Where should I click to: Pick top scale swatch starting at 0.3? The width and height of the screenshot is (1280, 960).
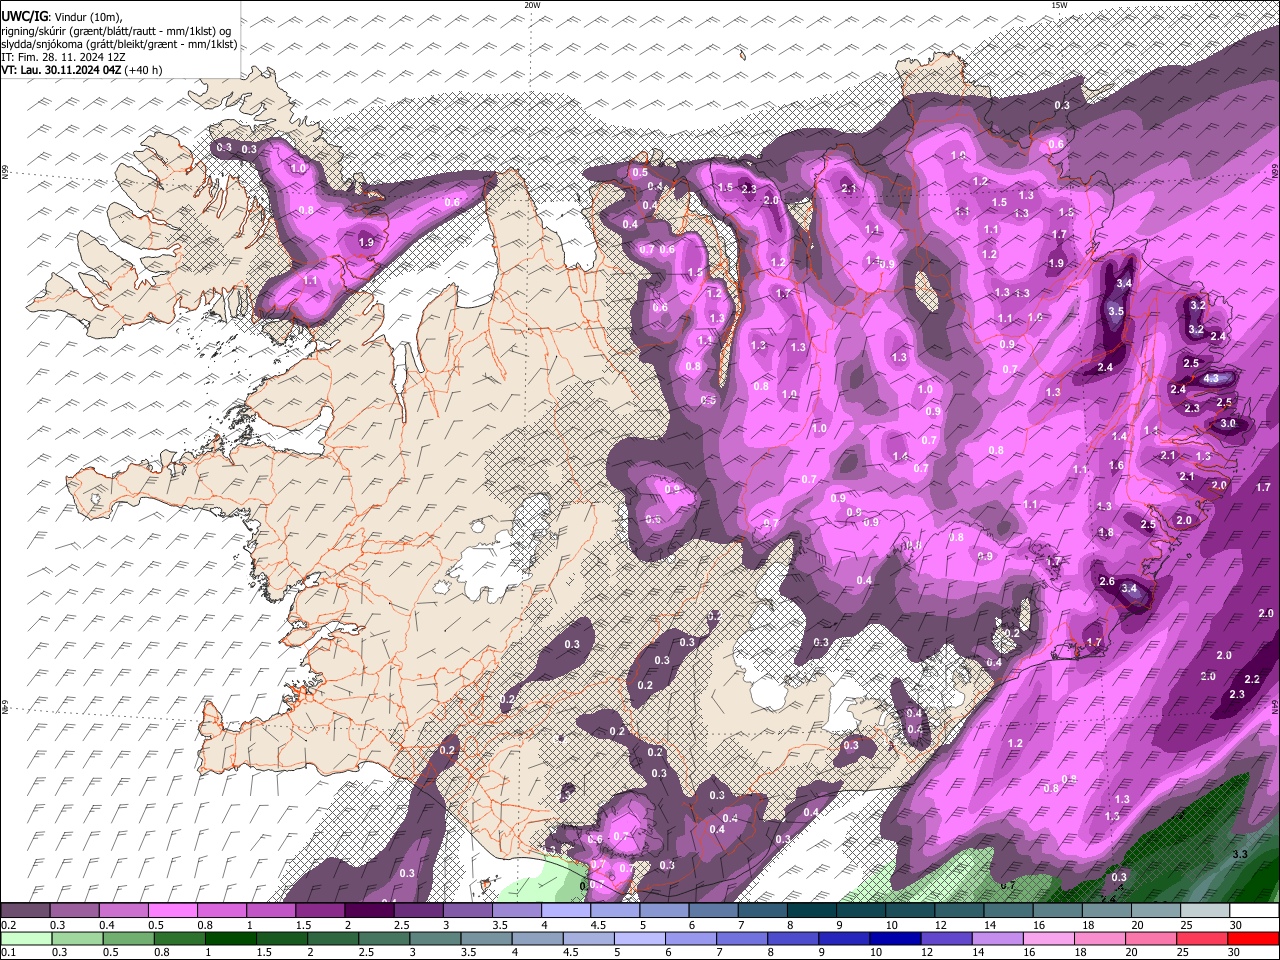click(74, 911)
